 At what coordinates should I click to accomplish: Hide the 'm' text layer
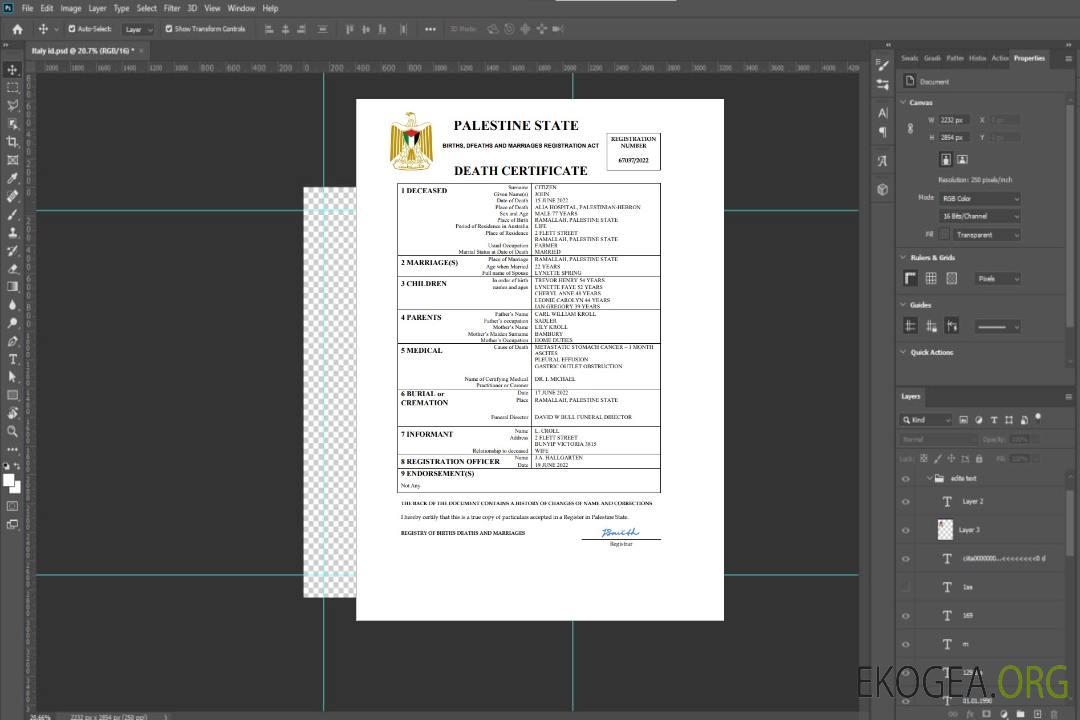click(906, 645)
